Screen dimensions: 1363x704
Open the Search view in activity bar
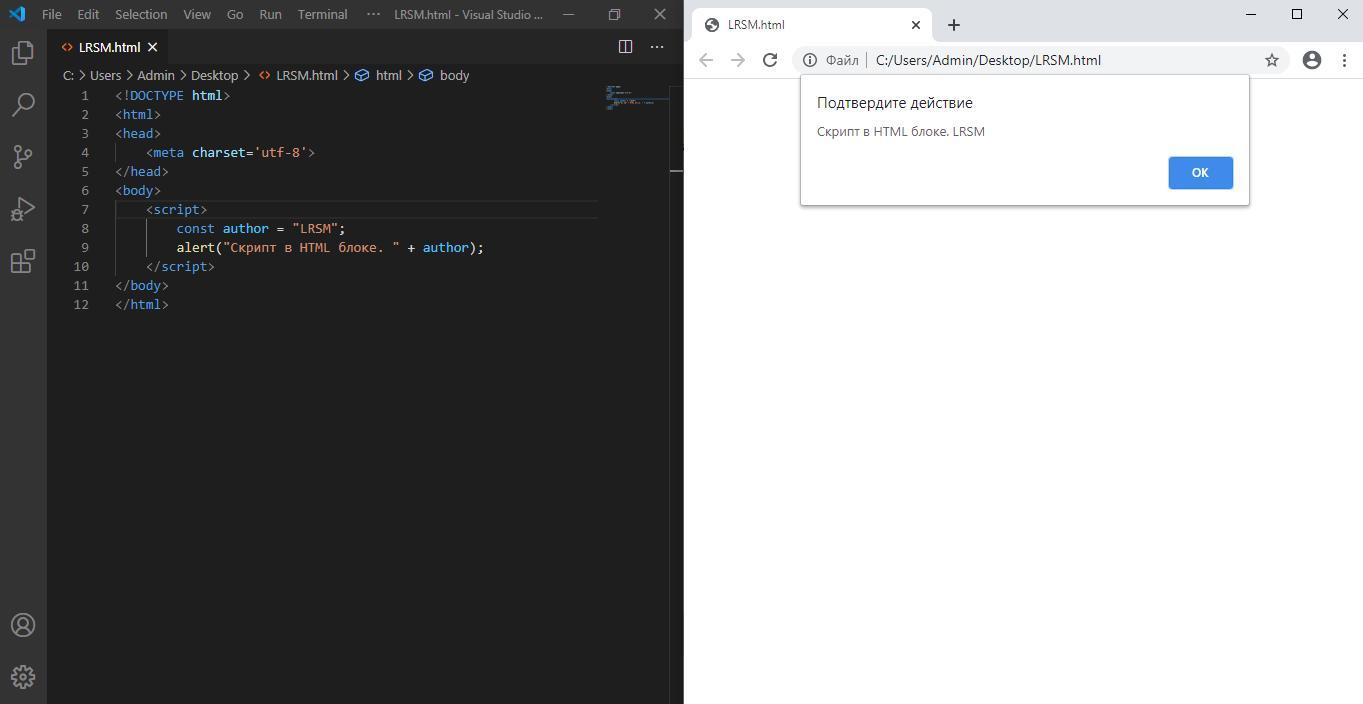pos(23,105)
